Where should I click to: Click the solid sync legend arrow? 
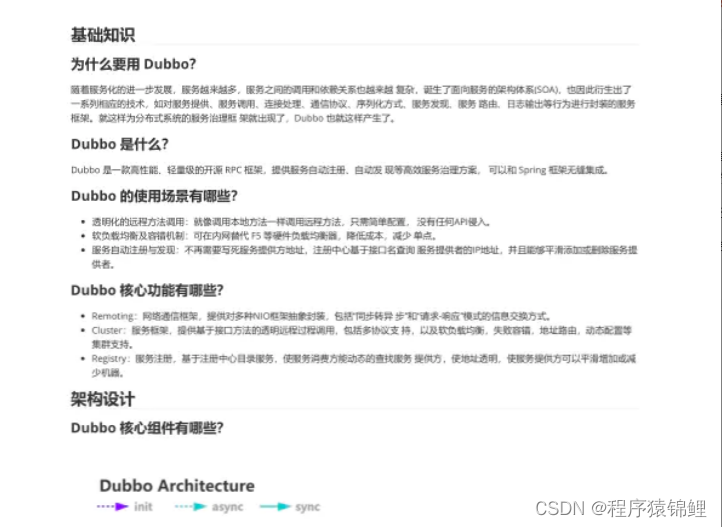pyautogui.click(x=275, y=506)
